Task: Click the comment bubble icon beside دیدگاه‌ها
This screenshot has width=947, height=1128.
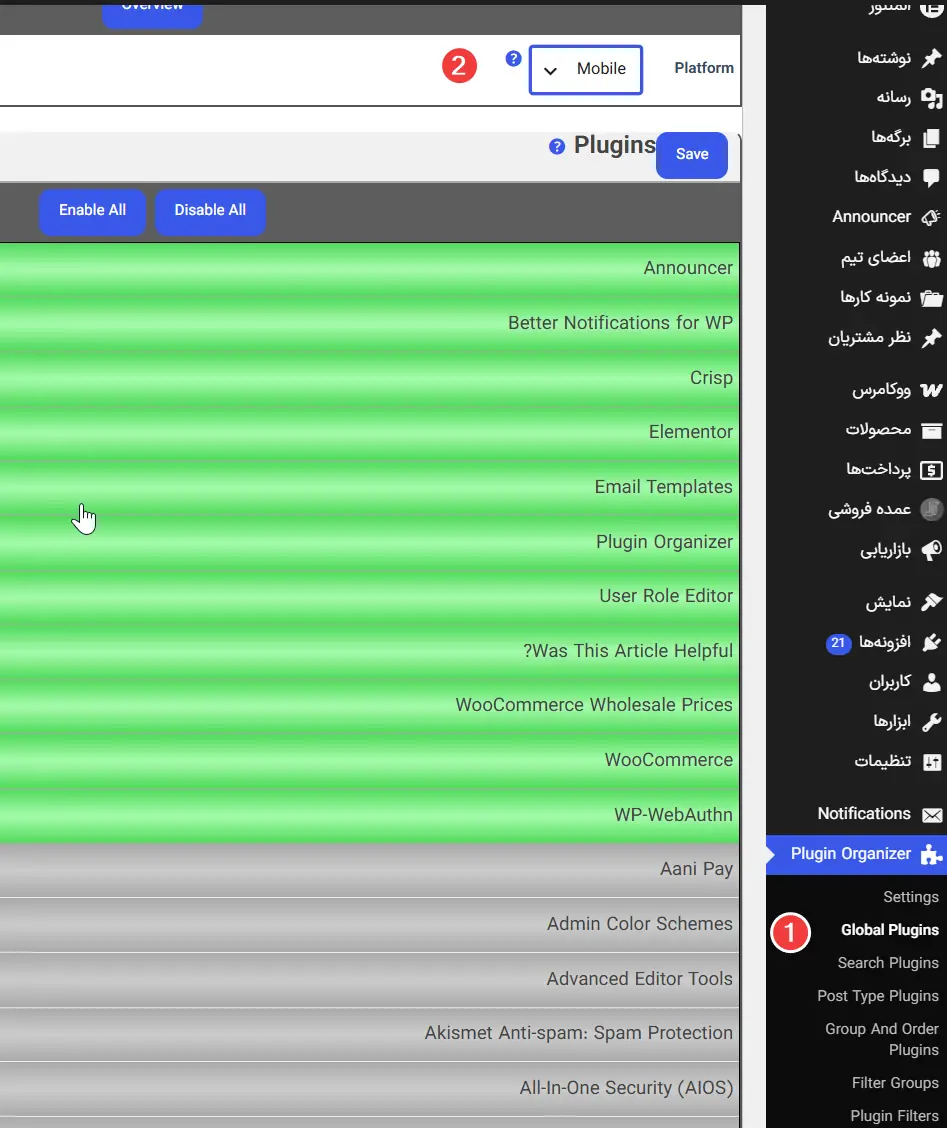Action: [931, 178]
